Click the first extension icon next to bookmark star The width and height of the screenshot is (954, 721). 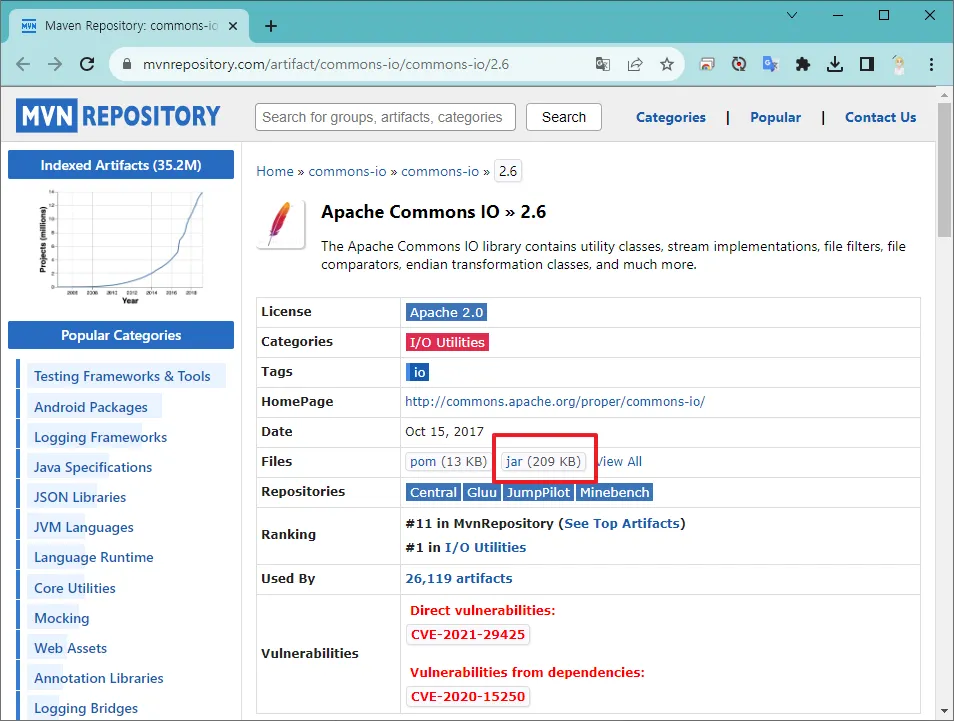coord(707,64)
